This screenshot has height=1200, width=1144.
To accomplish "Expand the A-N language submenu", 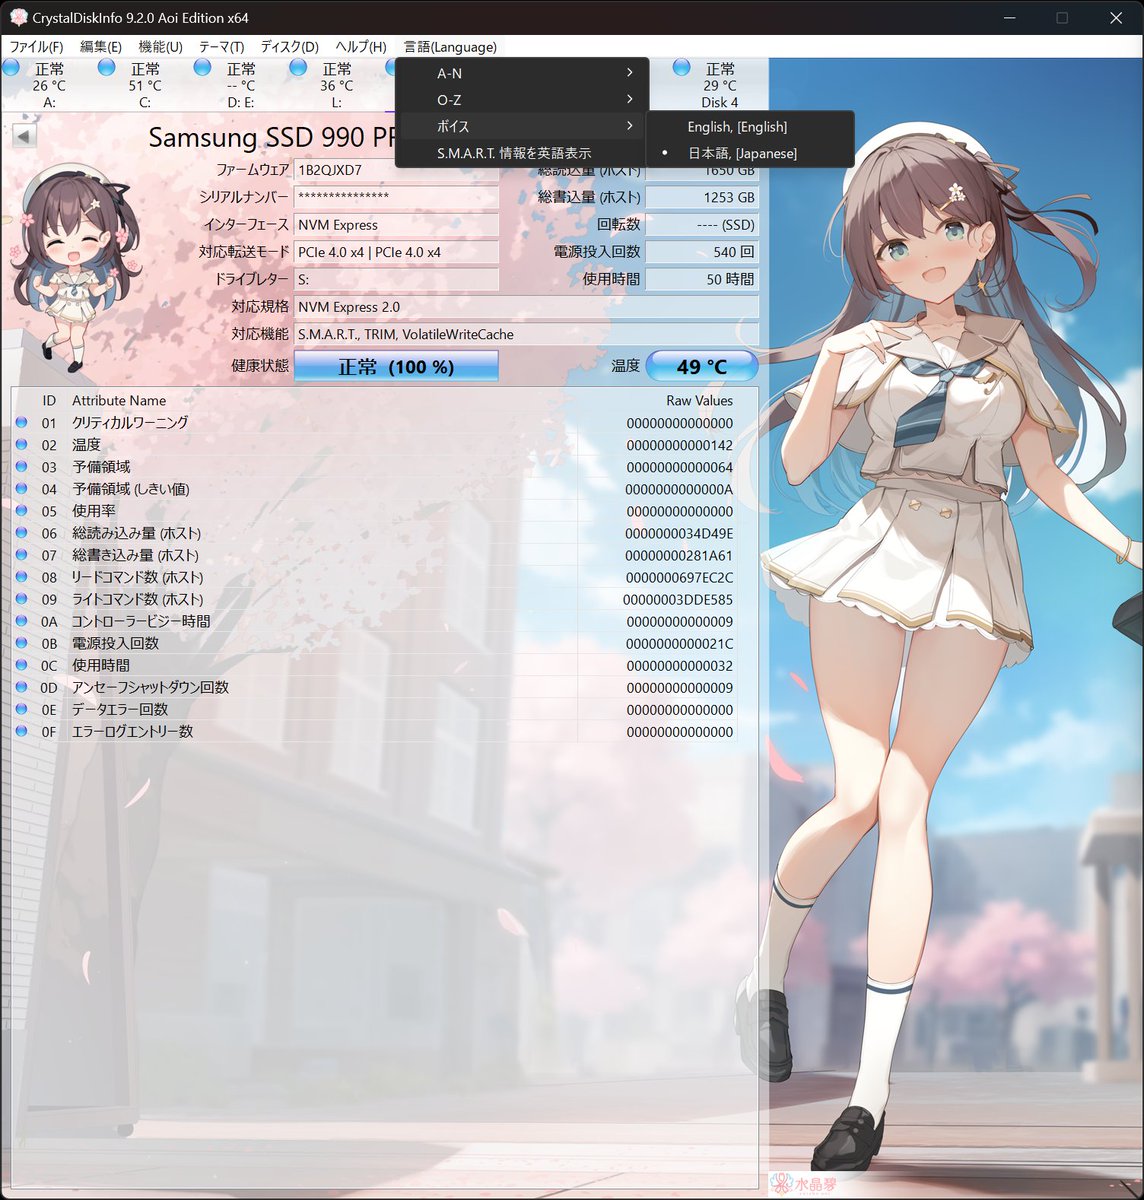I will [522, 73].
